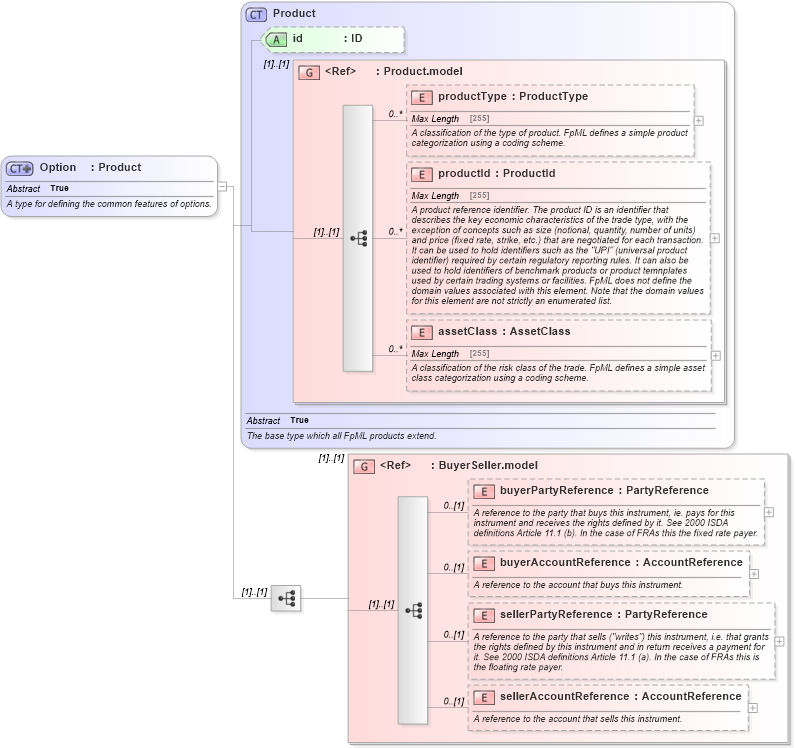795x748 pixels.
Task: Click Max Length [255] under assetClass
Action: [450, 354]
